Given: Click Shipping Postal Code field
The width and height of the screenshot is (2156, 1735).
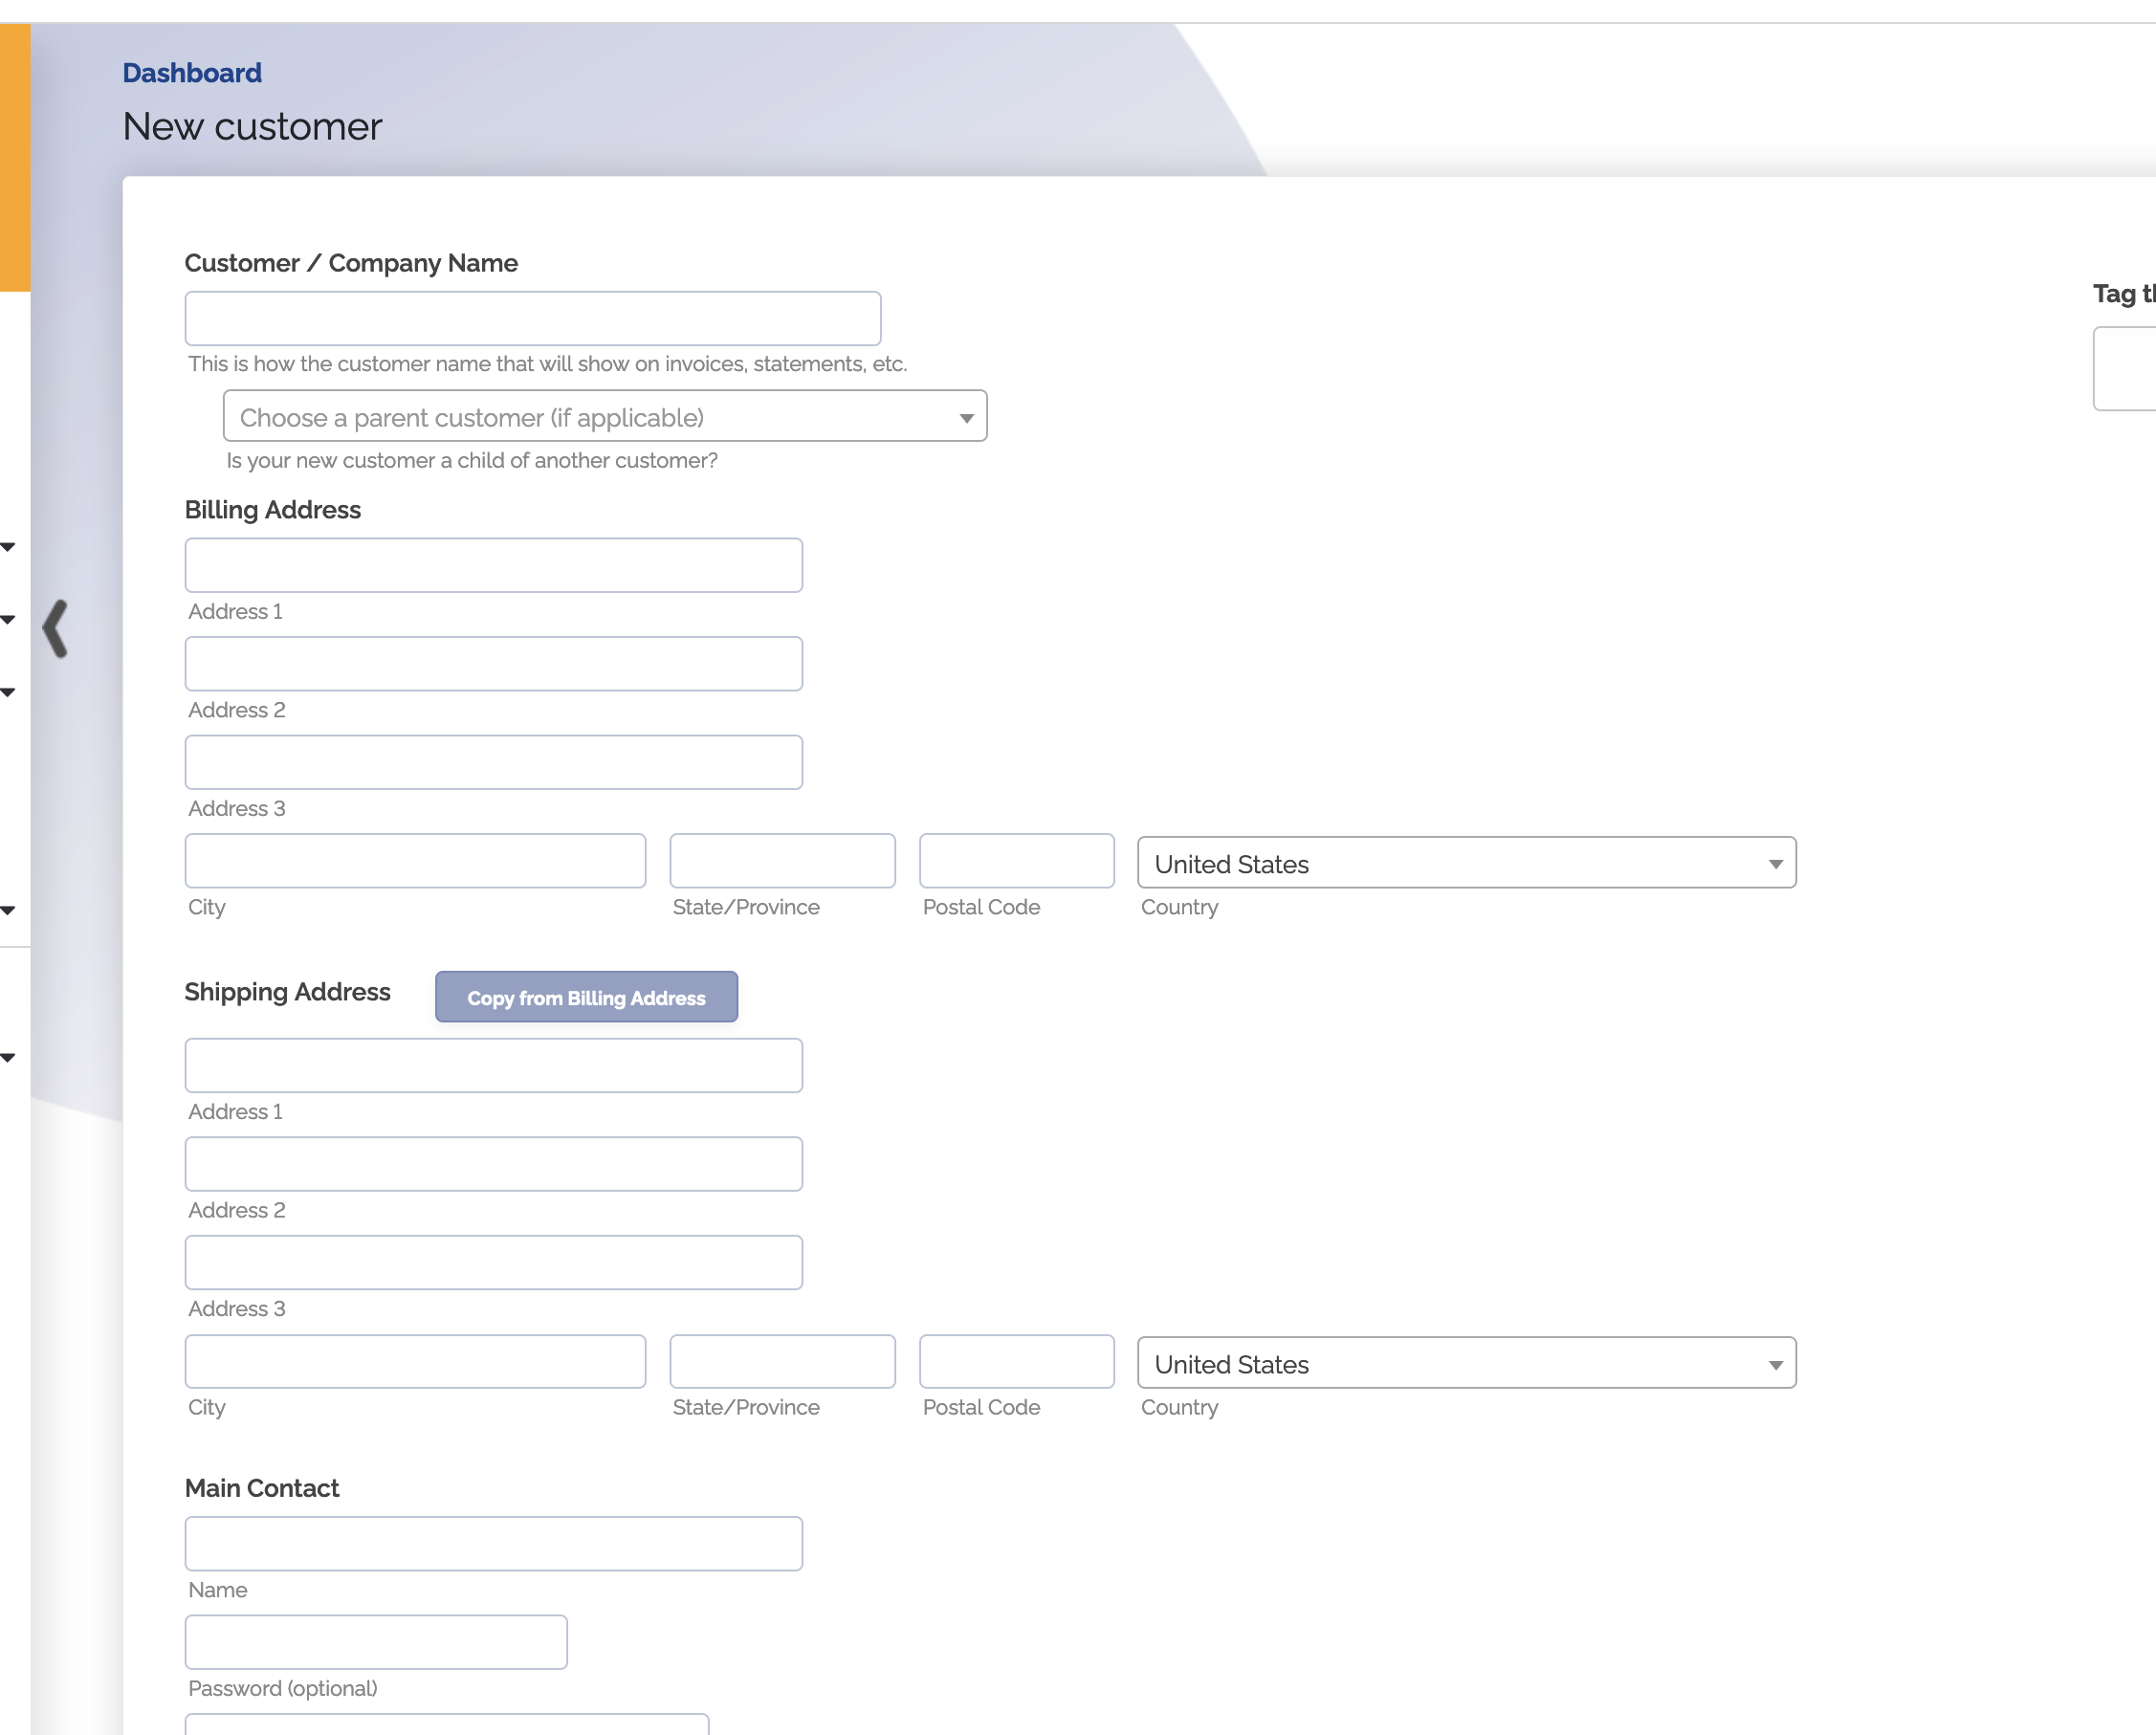Looking at the screenshot, I should (1016, 1361).
